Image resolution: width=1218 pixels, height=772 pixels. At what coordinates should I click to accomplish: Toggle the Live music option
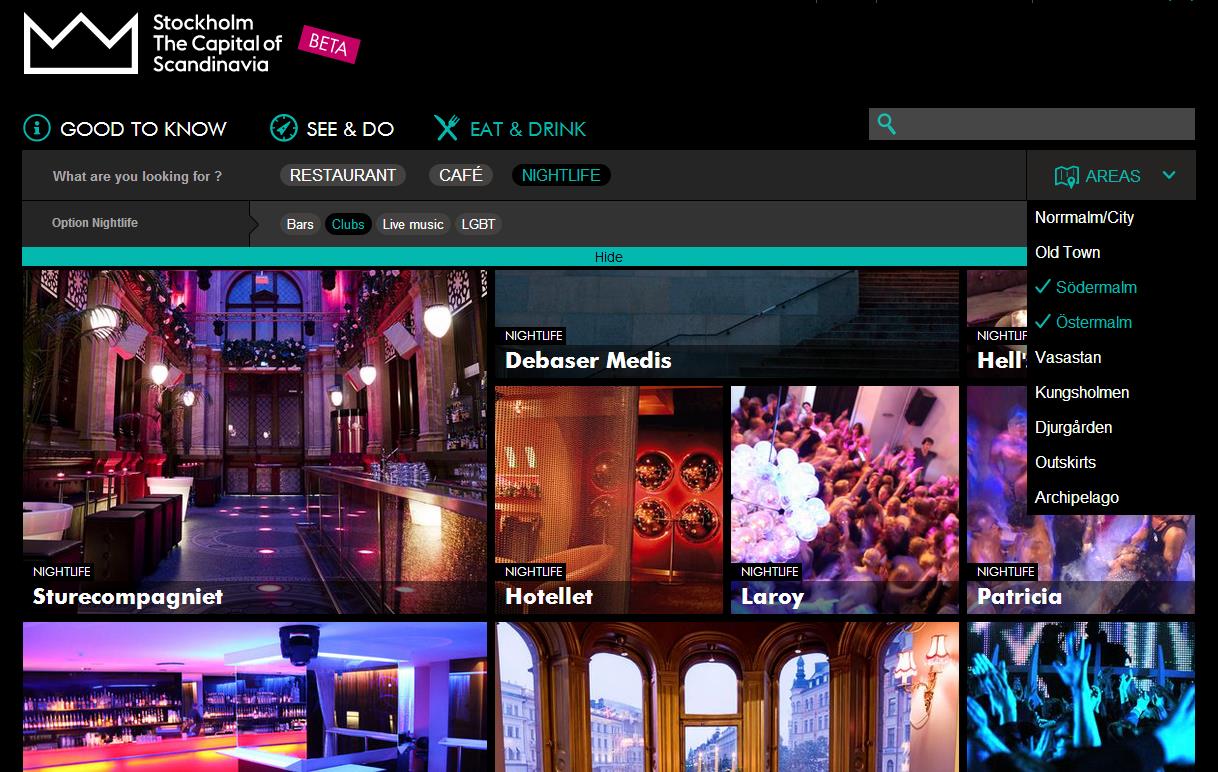pos(413,224)
